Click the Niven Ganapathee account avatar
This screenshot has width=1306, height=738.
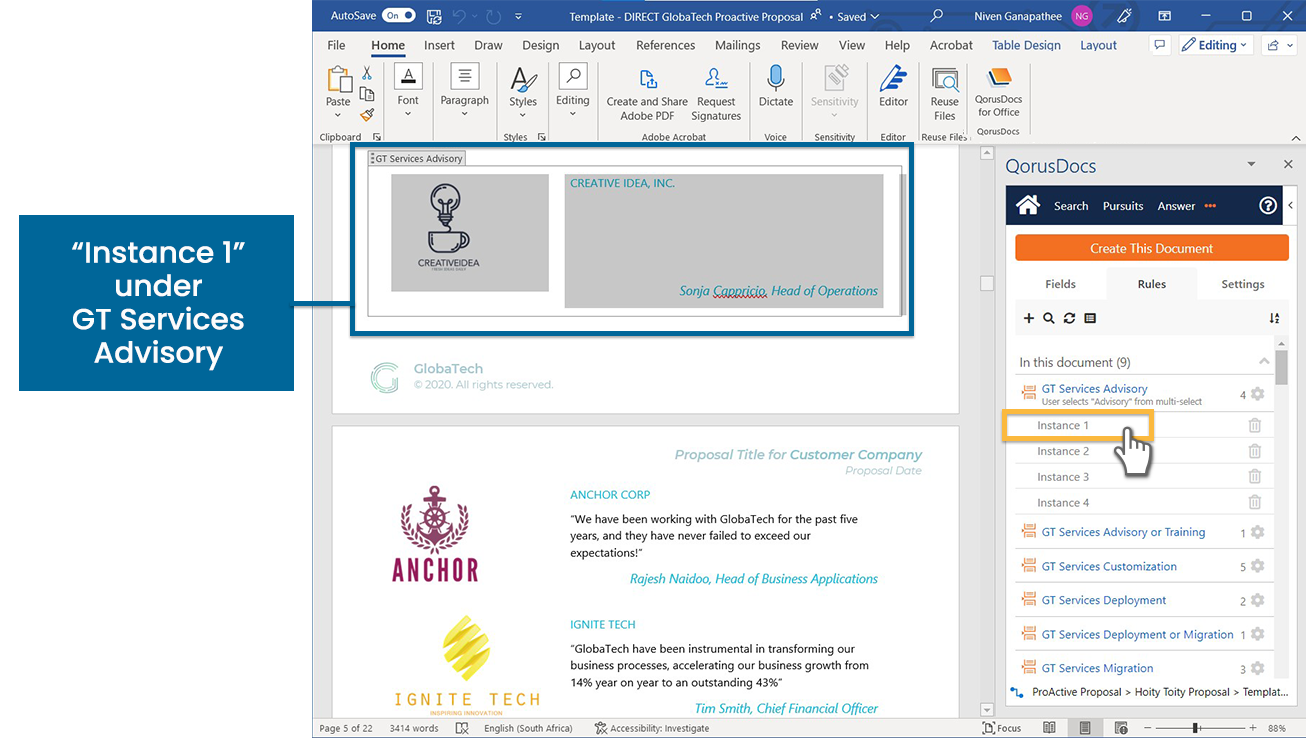(x=1081, y=16)
